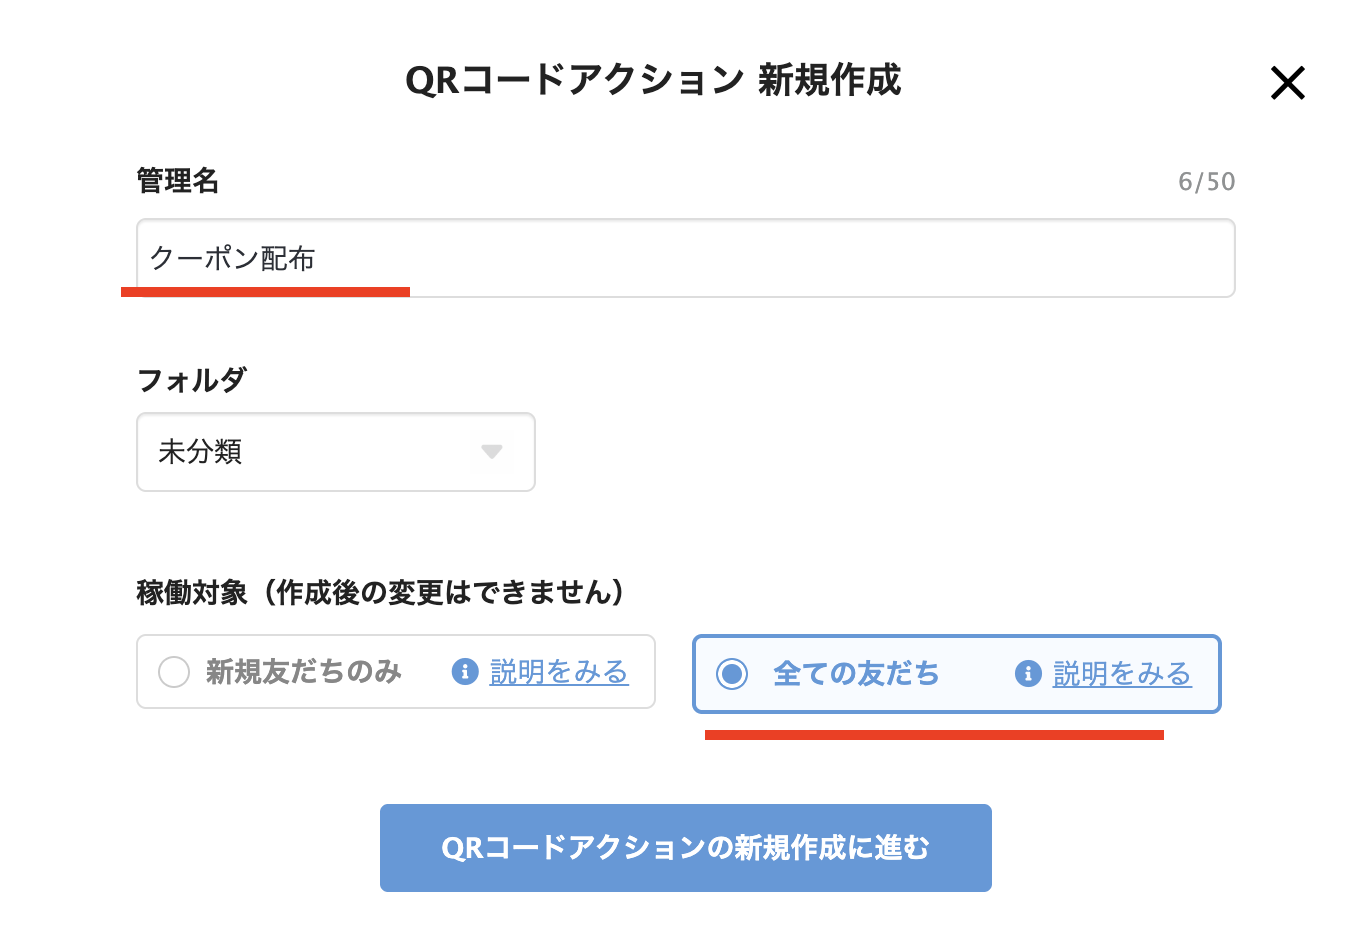Select the 新規友だちのみ radio circle
Image resolution: width=1362 pixels, height=930 pixels.
click(x=174, y=672)
